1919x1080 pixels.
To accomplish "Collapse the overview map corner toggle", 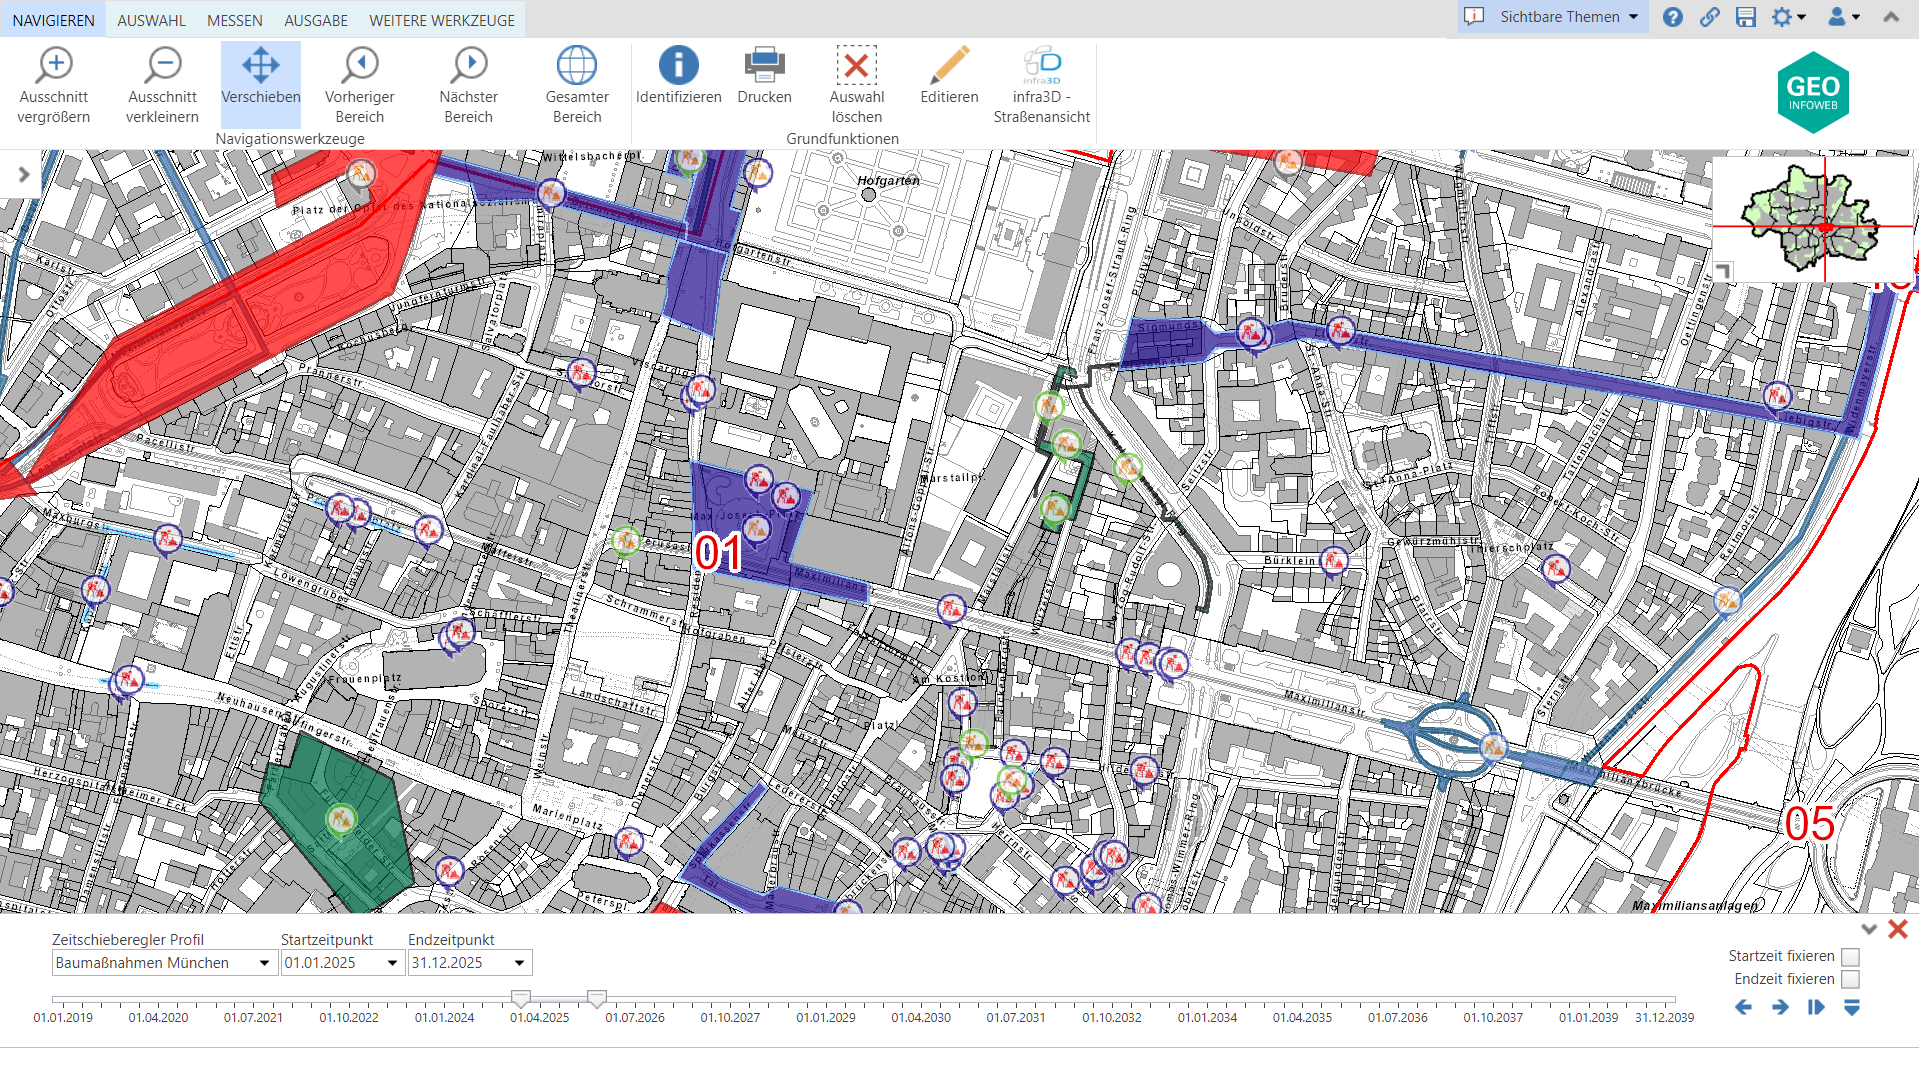I will (x=1722, y=271).
